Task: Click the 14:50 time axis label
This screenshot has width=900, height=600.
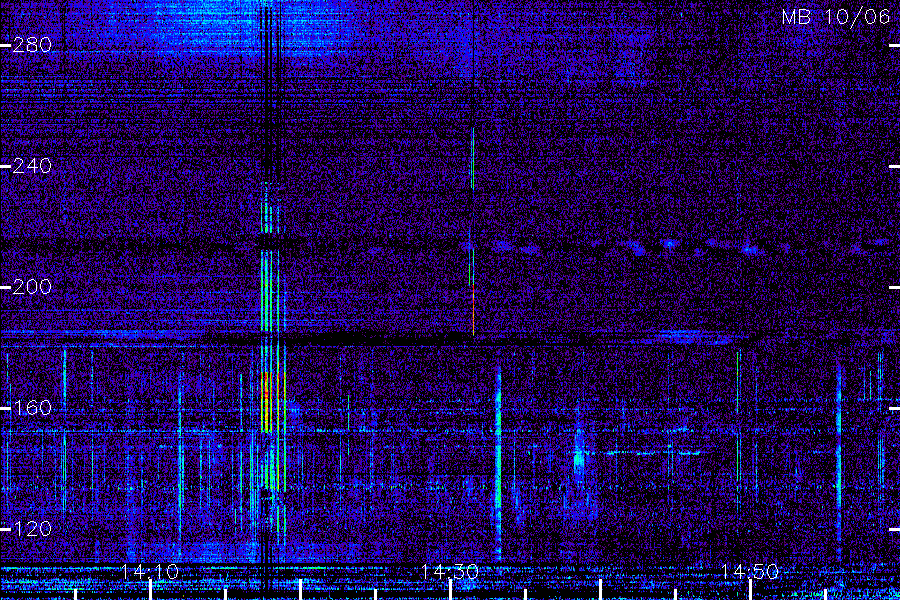Action: [x=750, y=571]
